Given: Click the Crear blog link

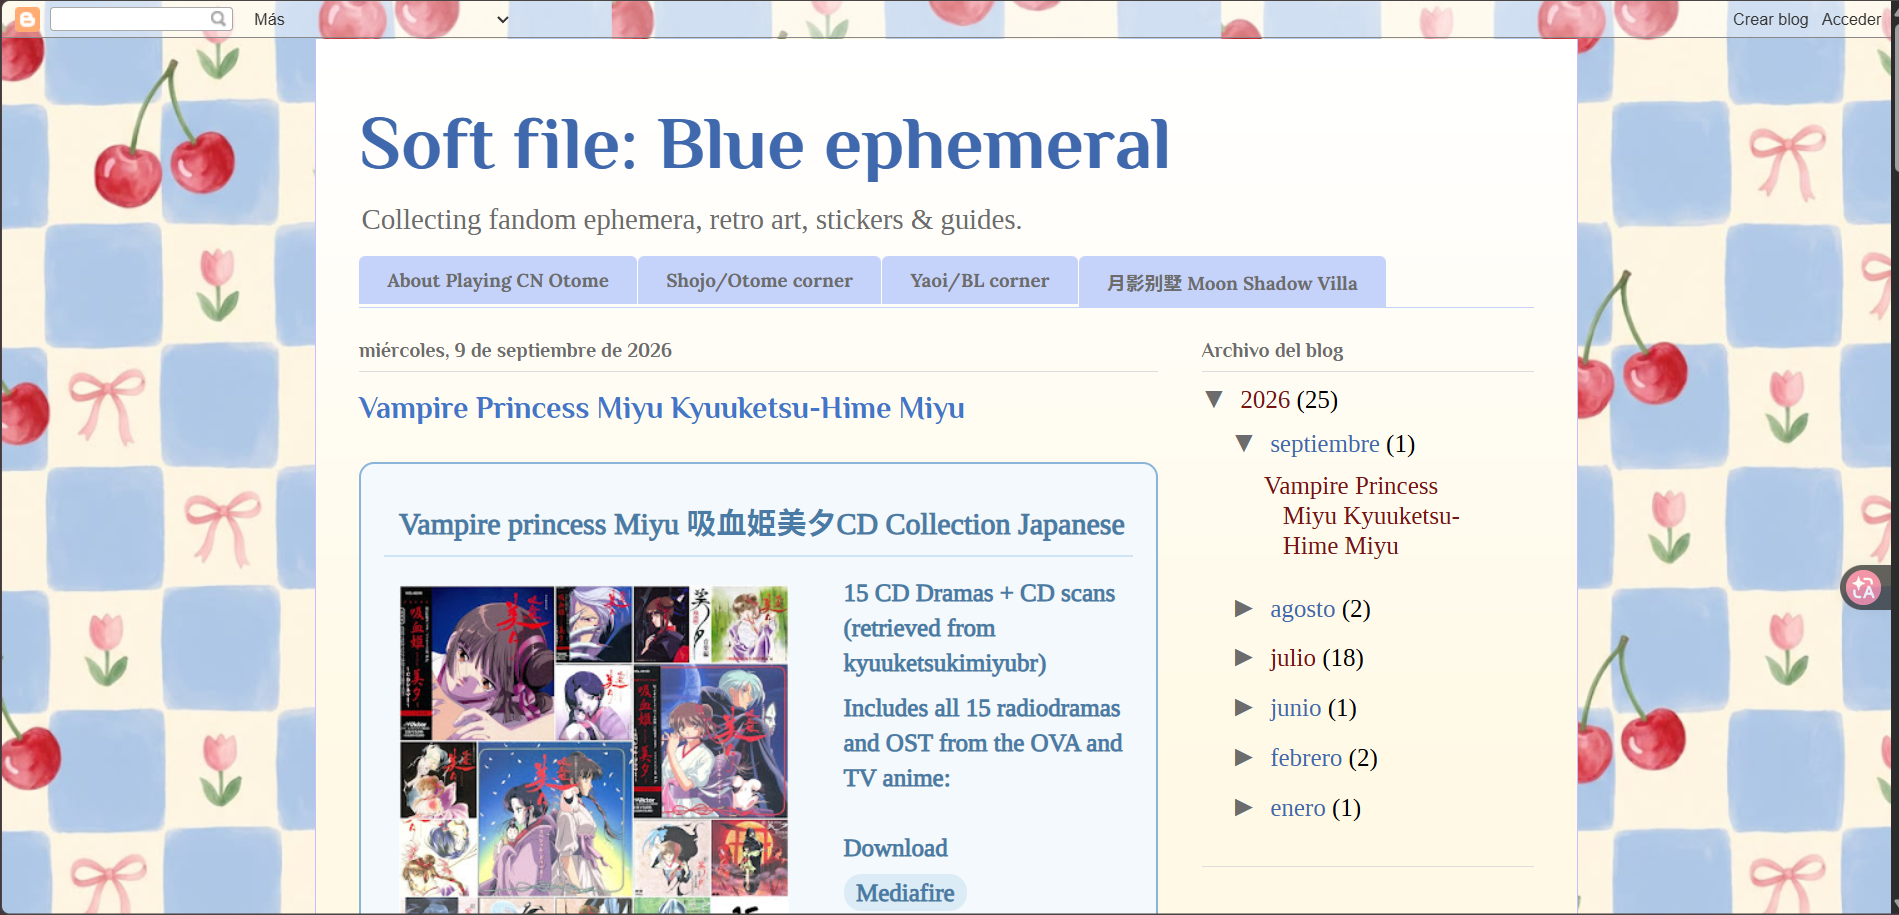Looking at the screenshot, I should (1770, 19).
